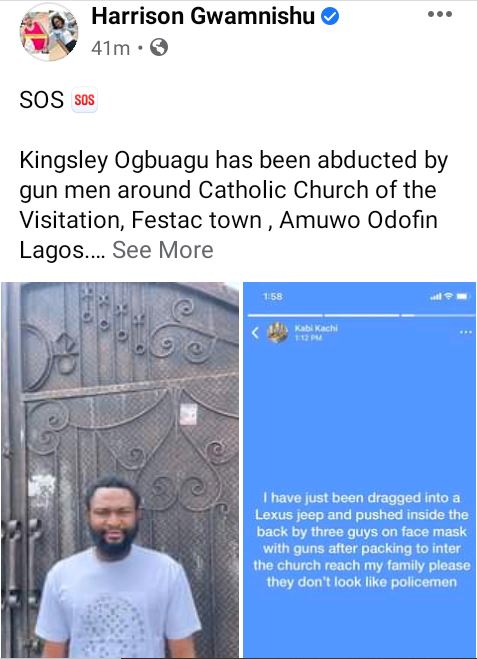Click Wi-Fi icon in story status bar
Viewport: 477px width, 659px height.
pos(449,297)
